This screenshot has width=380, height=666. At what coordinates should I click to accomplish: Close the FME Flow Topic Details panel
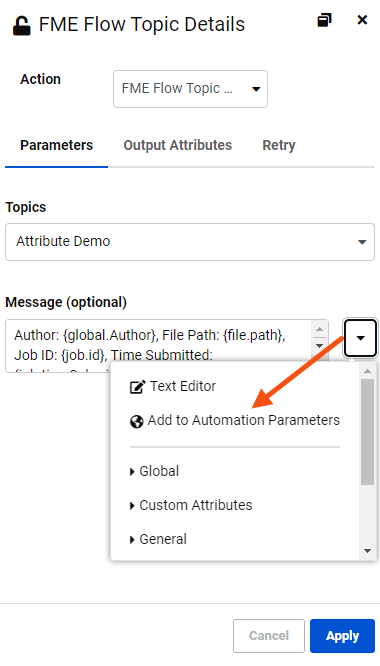362,20
